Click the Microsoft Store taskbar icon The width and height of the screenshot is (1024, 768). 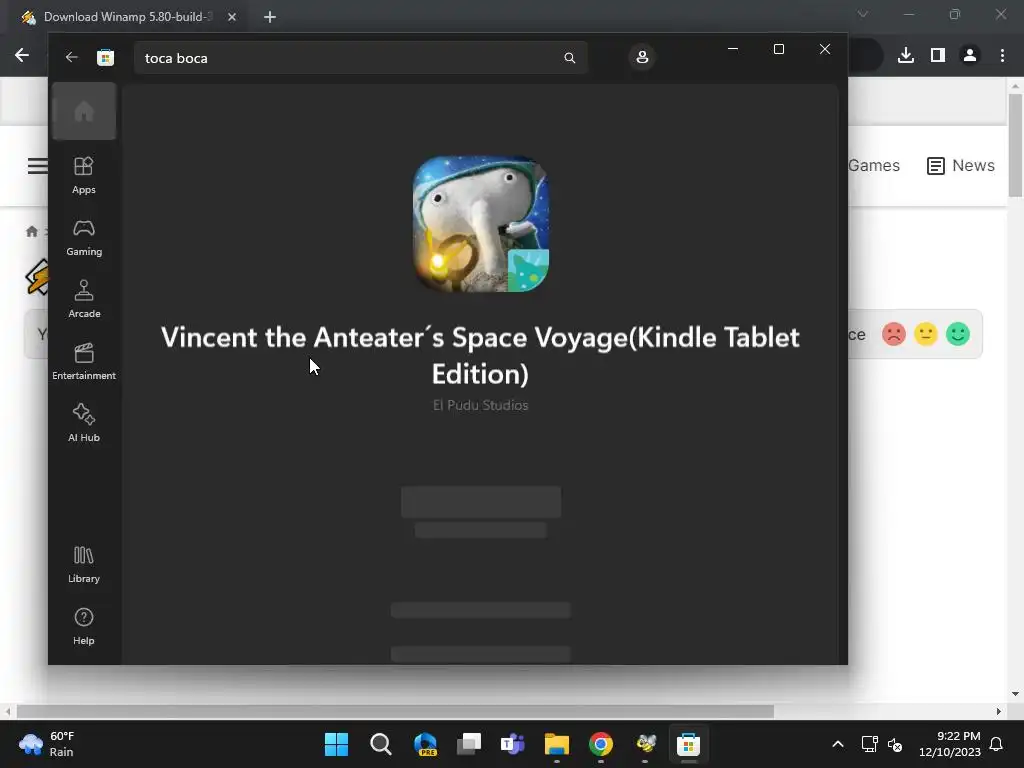pos(688,744)
